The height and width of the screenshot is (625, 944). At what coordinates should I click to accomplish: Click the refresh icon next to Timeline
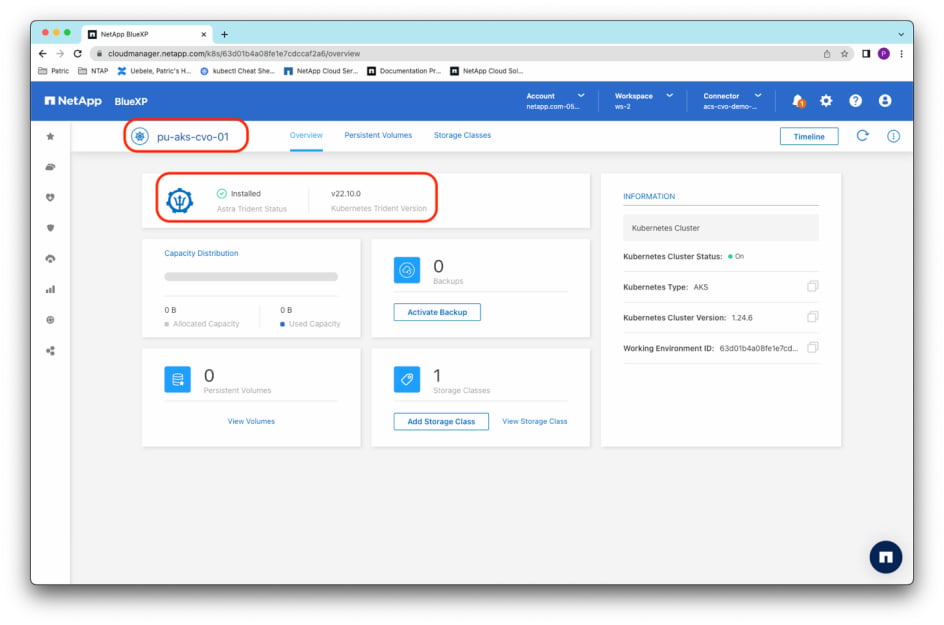click(862, 136)
